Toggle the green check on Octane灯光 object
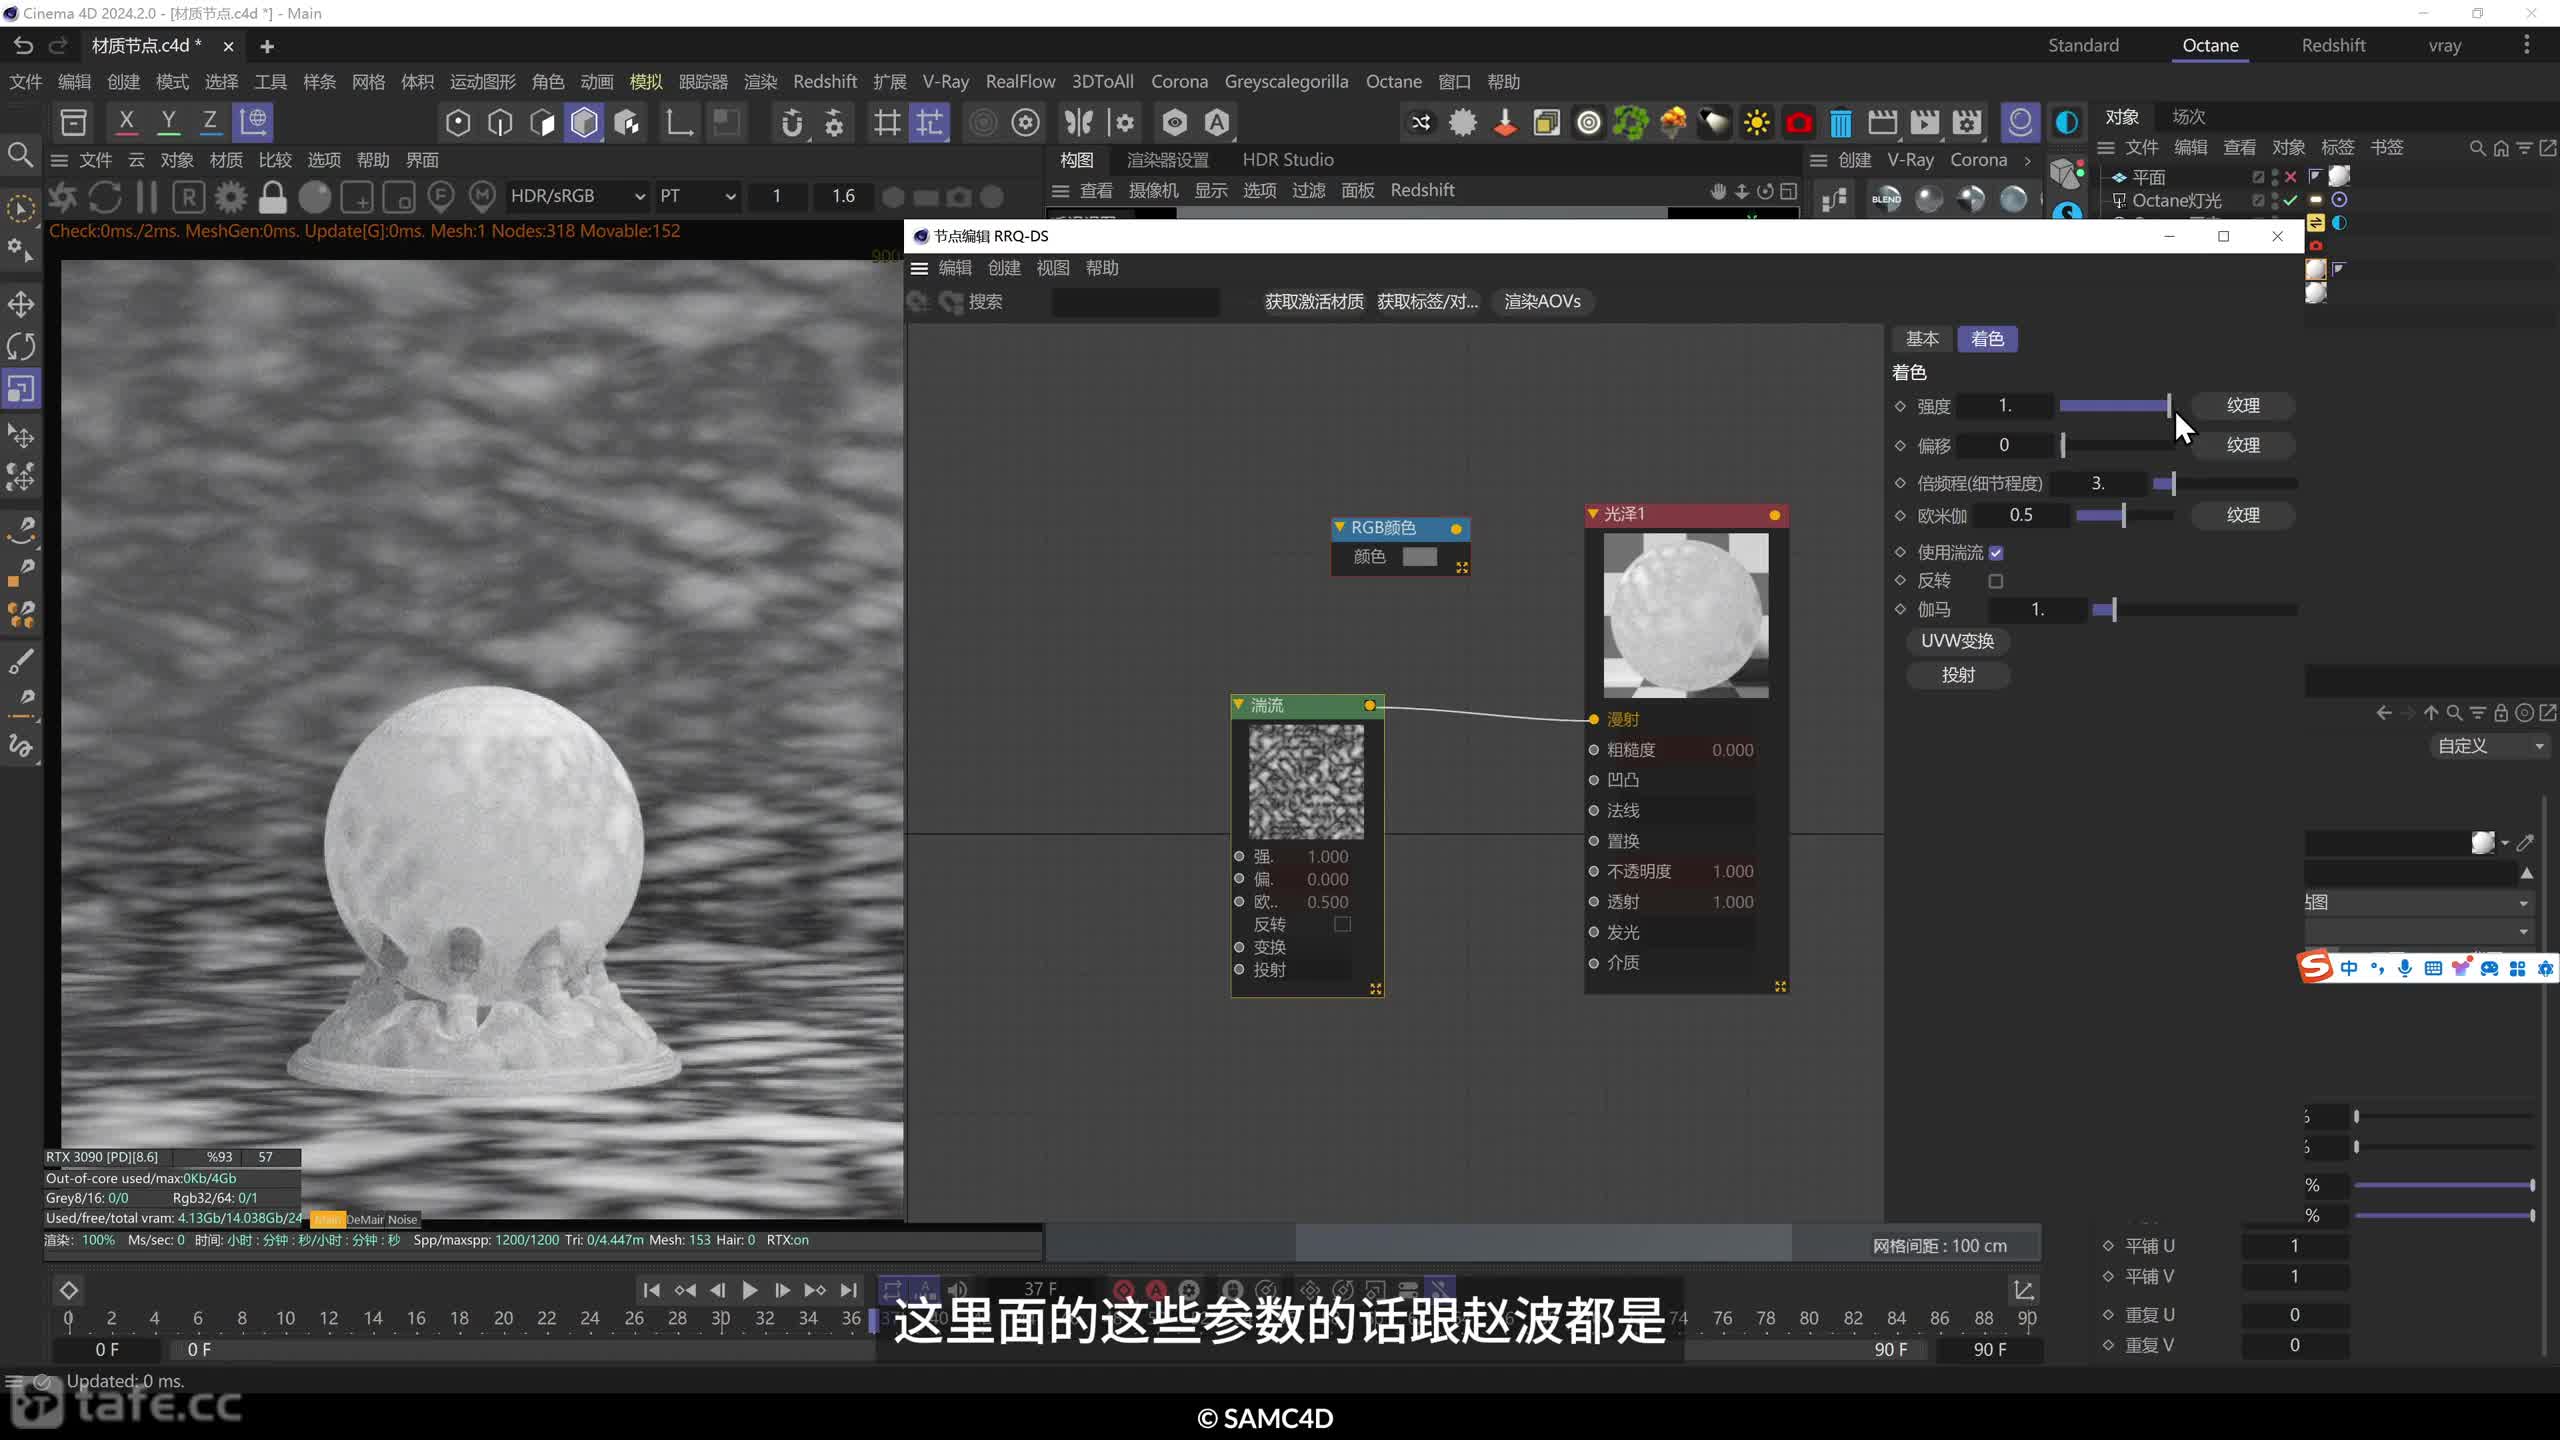 2290,200
